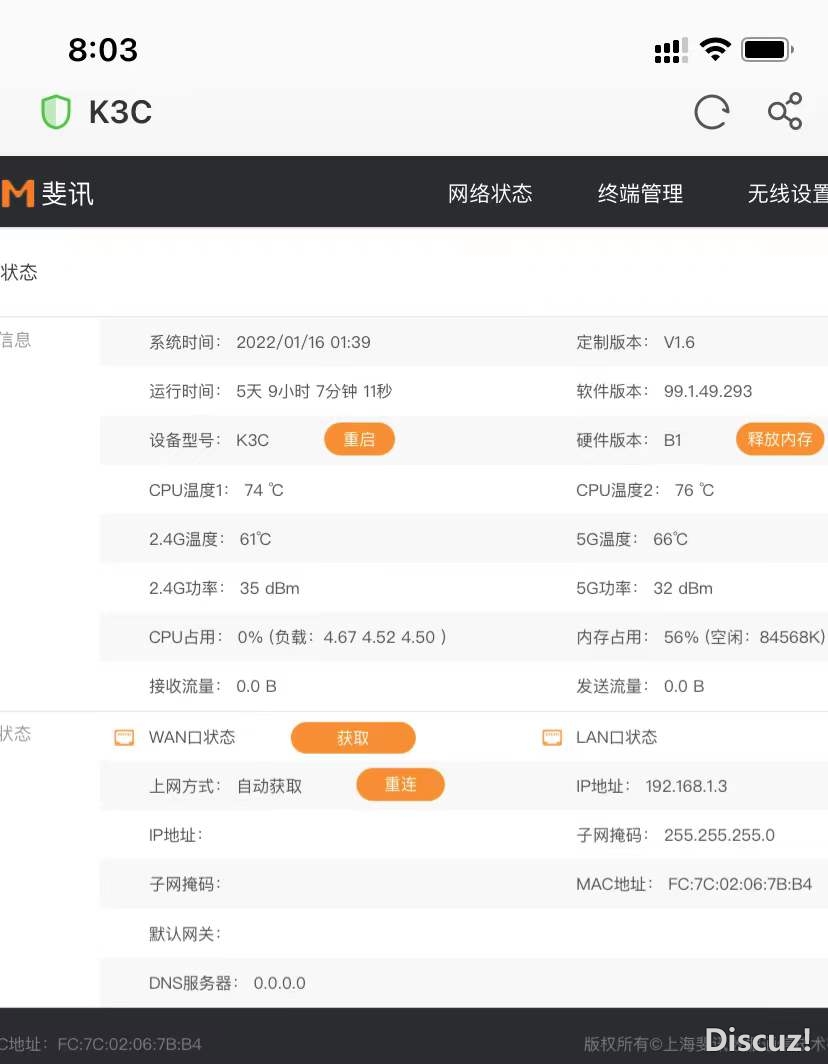The image size is (828, 1064).
Task: Tap the K3C page title
Action: click(x=120, y=112)
